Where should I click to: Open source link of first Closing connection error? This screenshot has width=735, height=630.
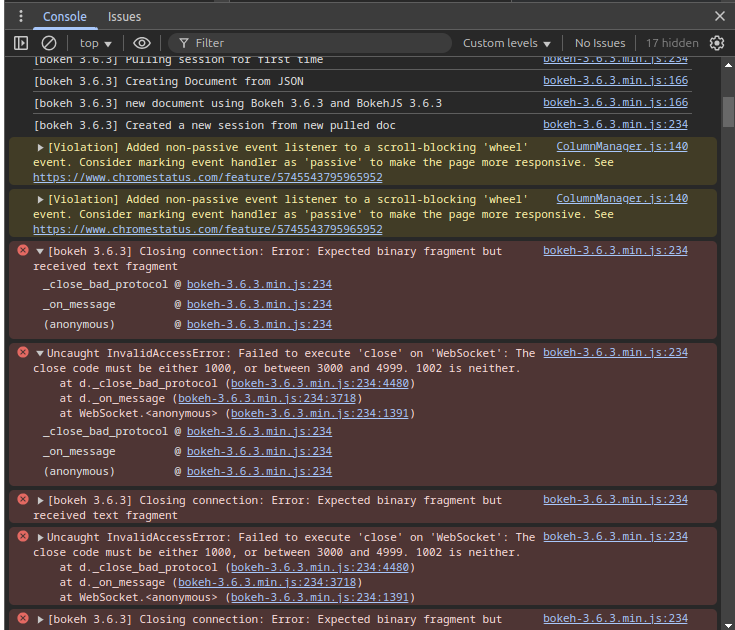615,251
